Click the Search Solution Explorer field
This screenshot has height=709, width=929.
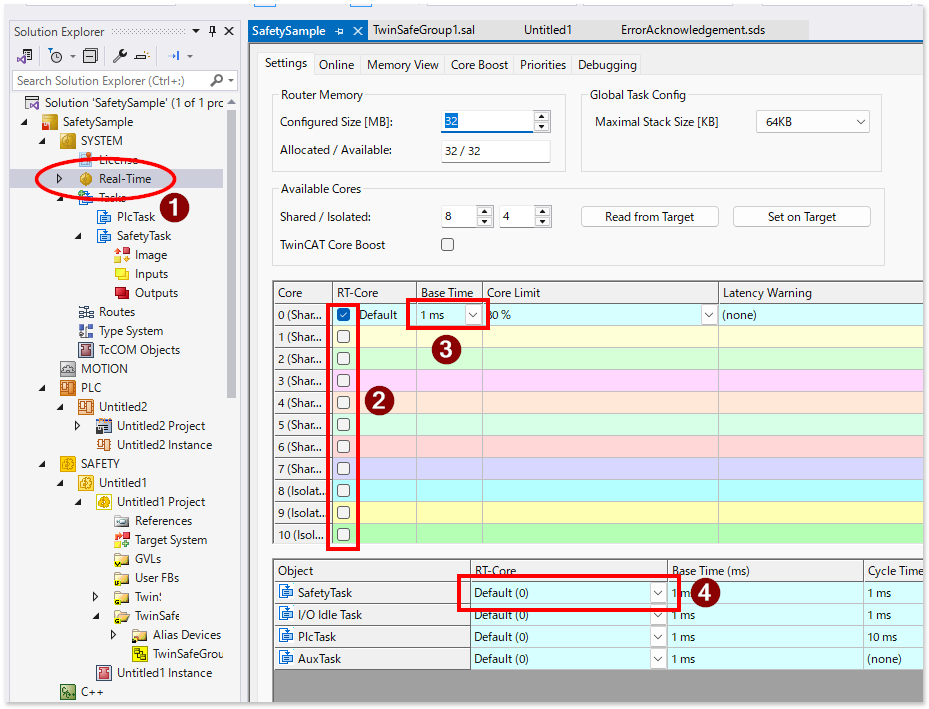110,81
